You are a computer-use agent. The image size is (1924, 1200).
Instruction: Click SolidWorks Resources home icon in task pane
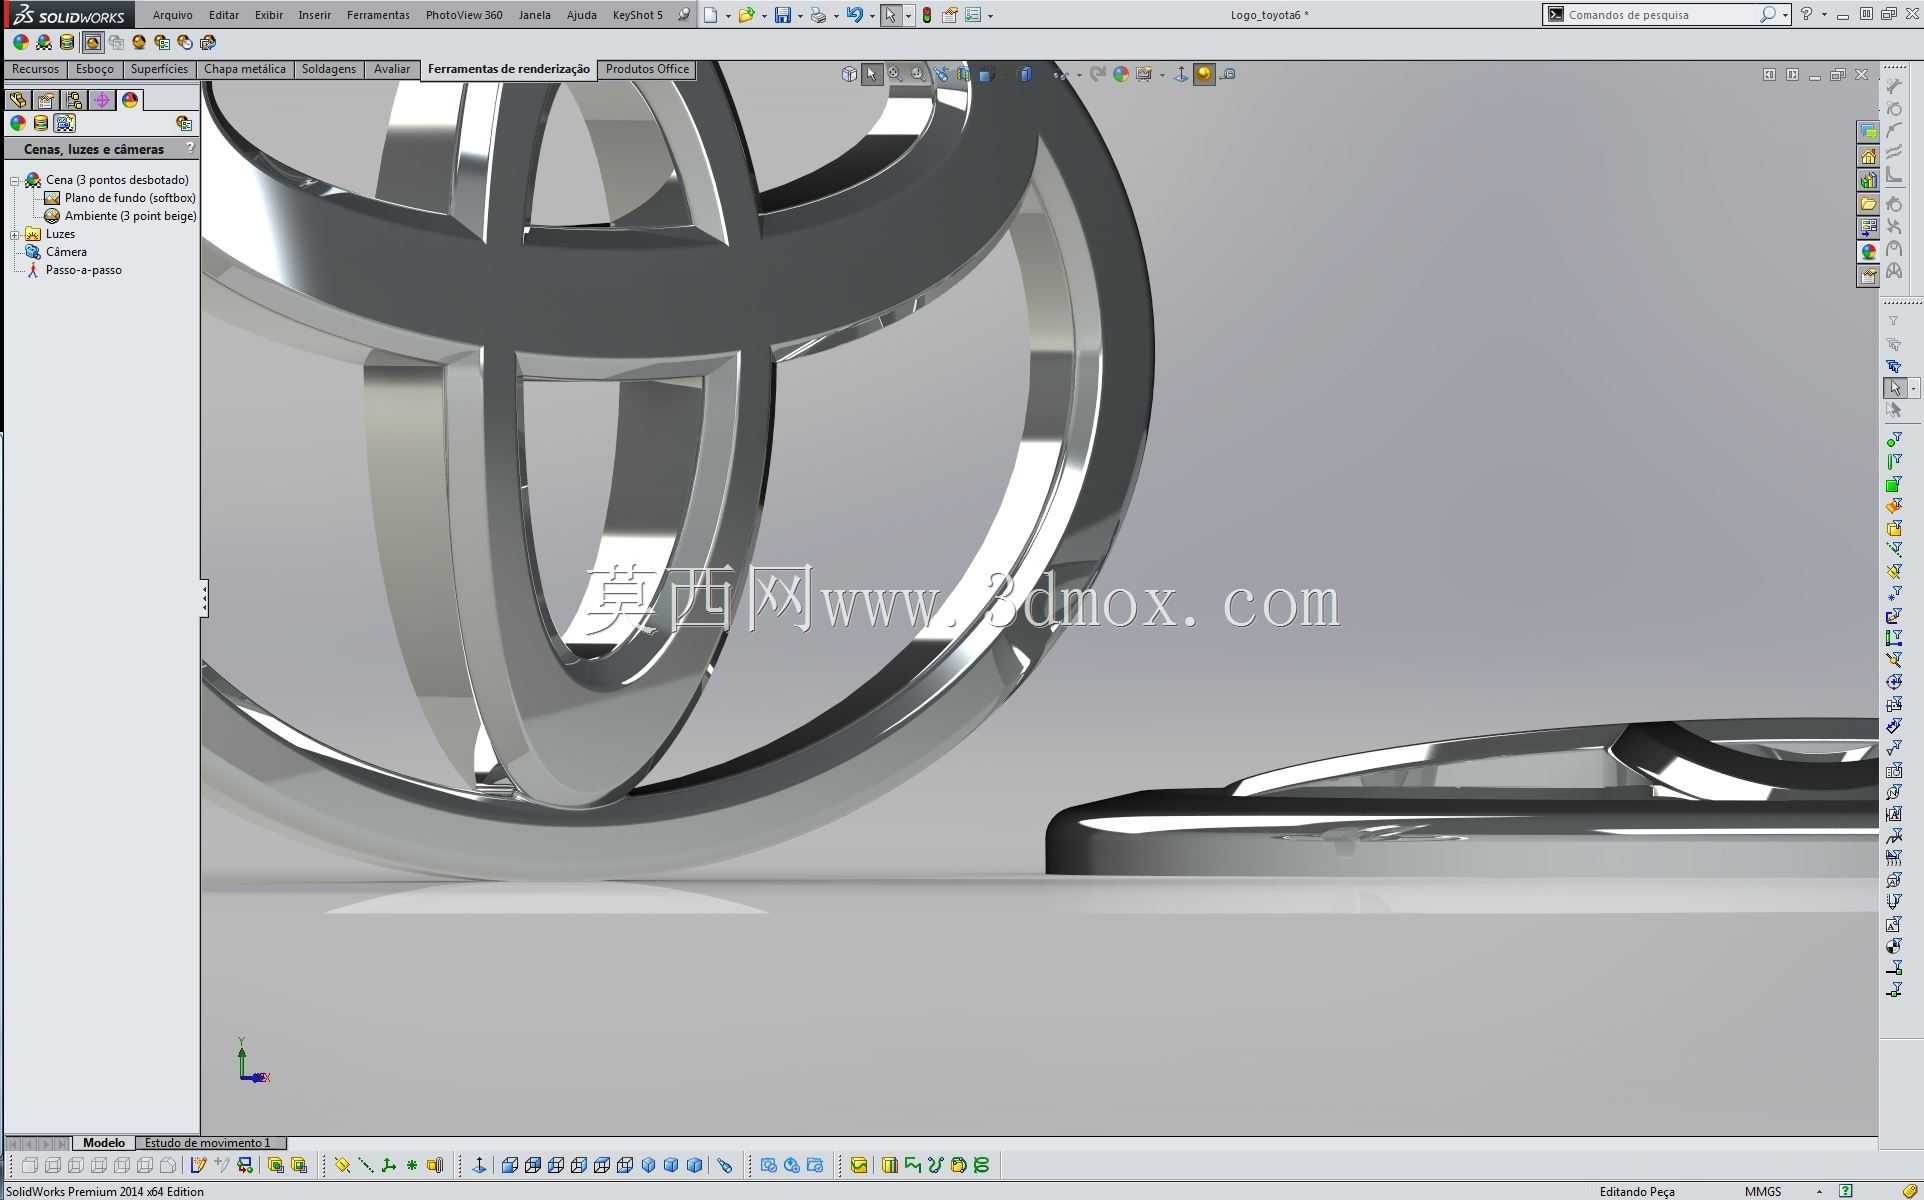click(1868, 156)
